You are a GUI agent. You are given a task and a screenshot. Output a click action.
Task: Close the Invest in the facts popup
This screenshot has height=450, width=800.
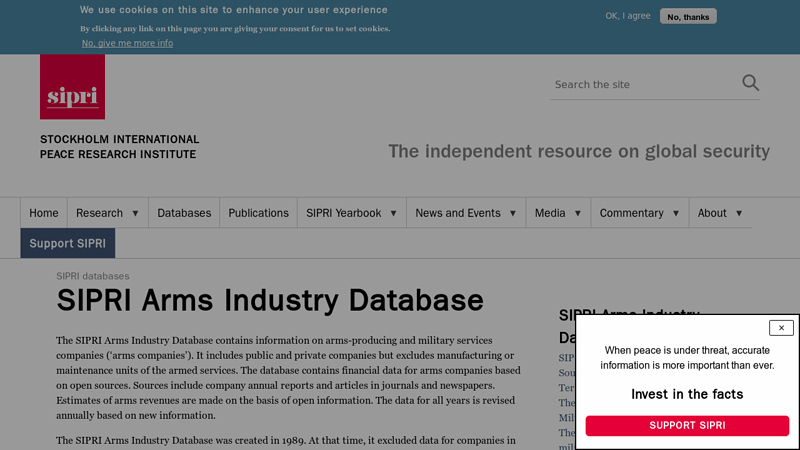point(781,328)
